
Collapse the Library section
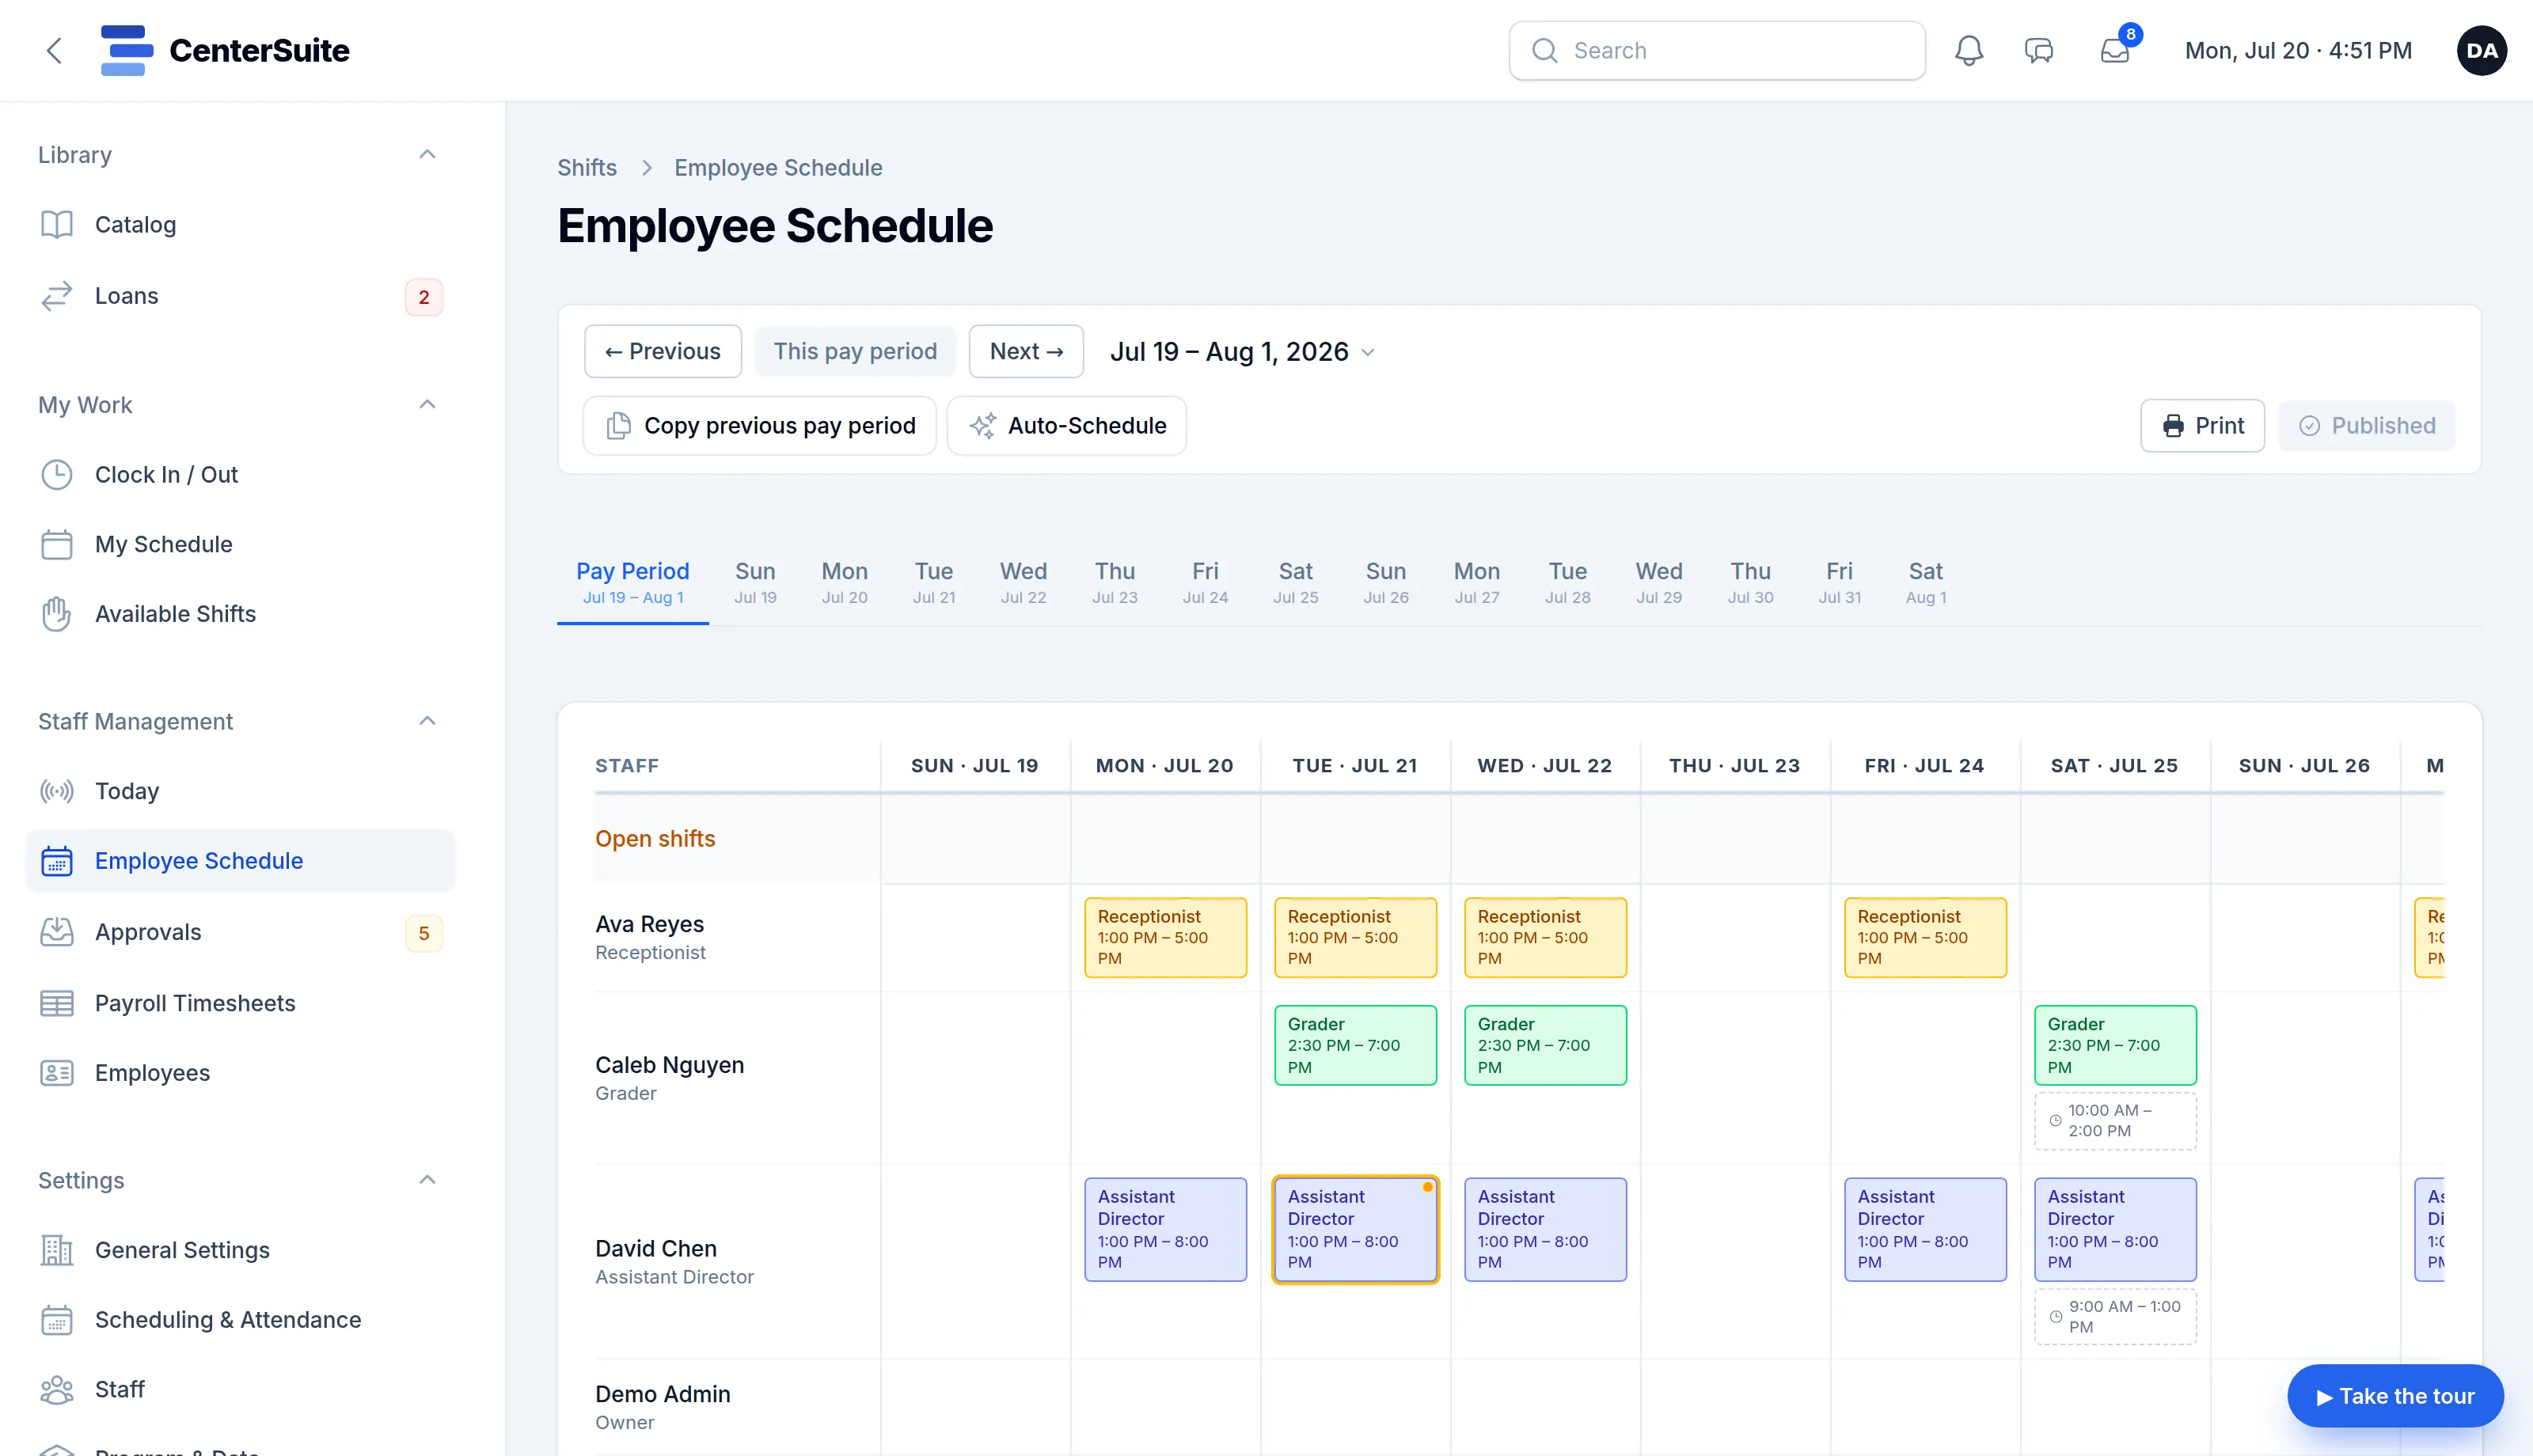pos(427,154)
